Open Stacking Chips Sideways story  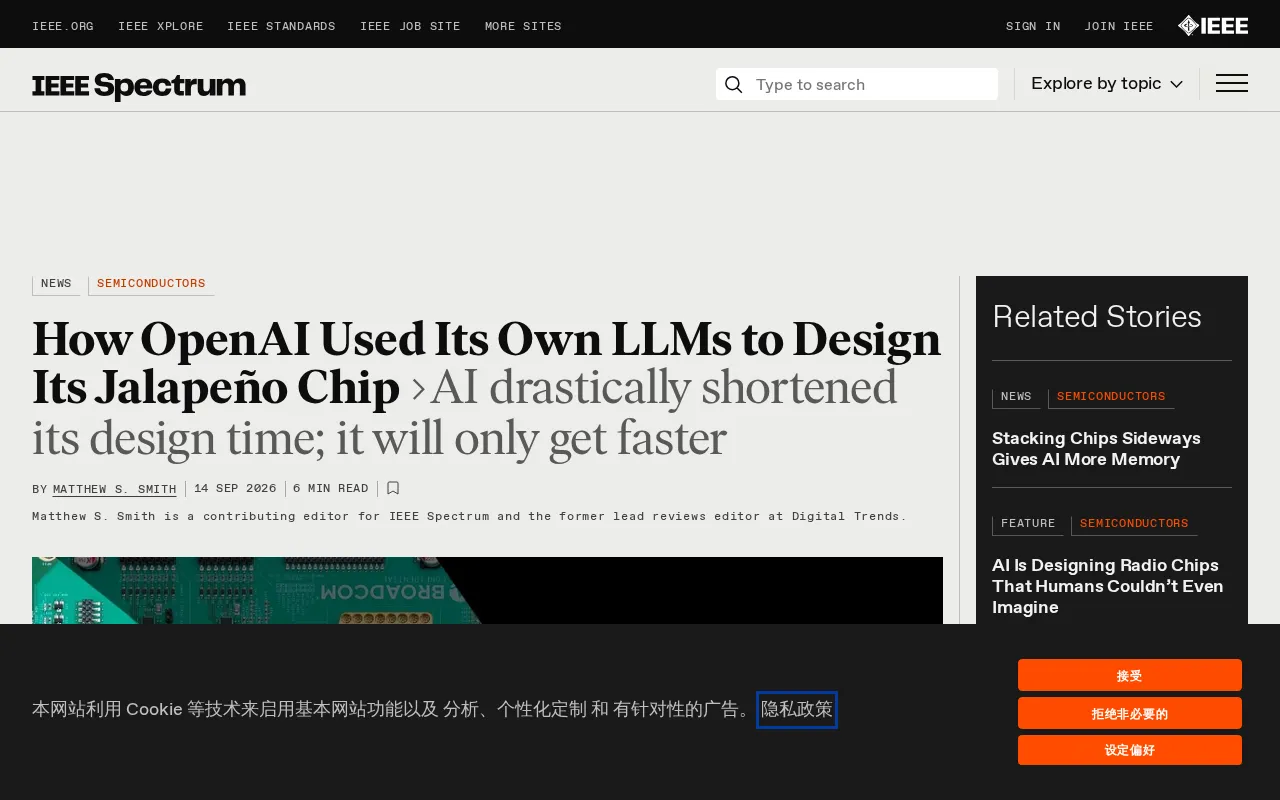click(1096, 449)
